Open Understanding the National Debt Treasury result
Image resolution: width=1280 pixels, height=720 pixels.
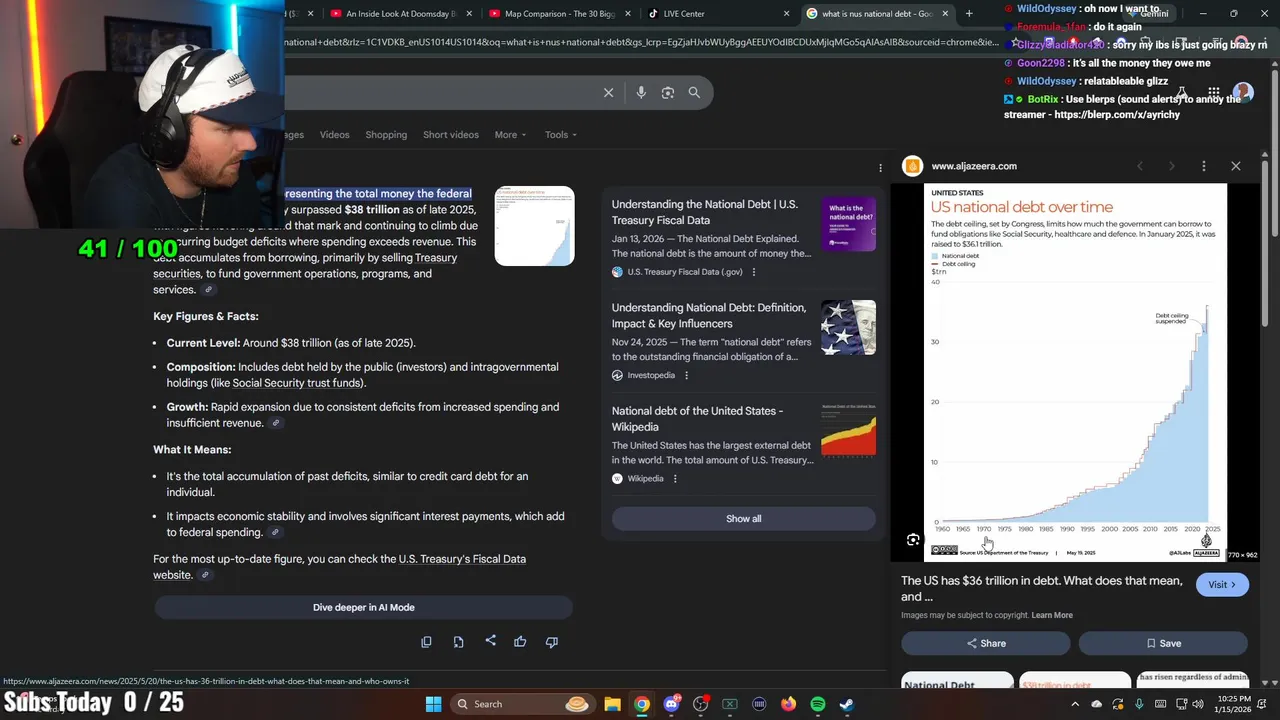point(705,212)
